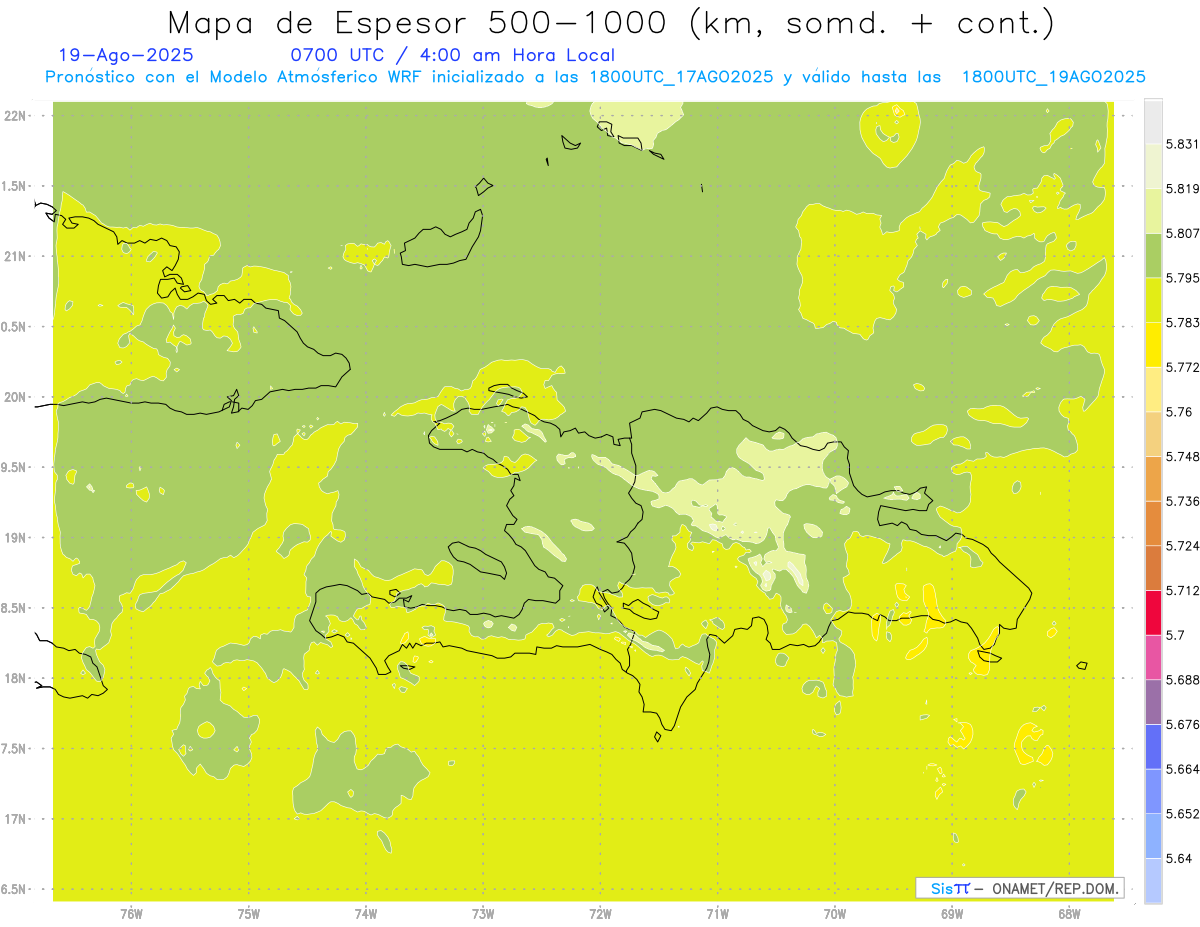The image size is (1200, 927).
Task: Click the colorbar value 5.783
Action: 1182,323
